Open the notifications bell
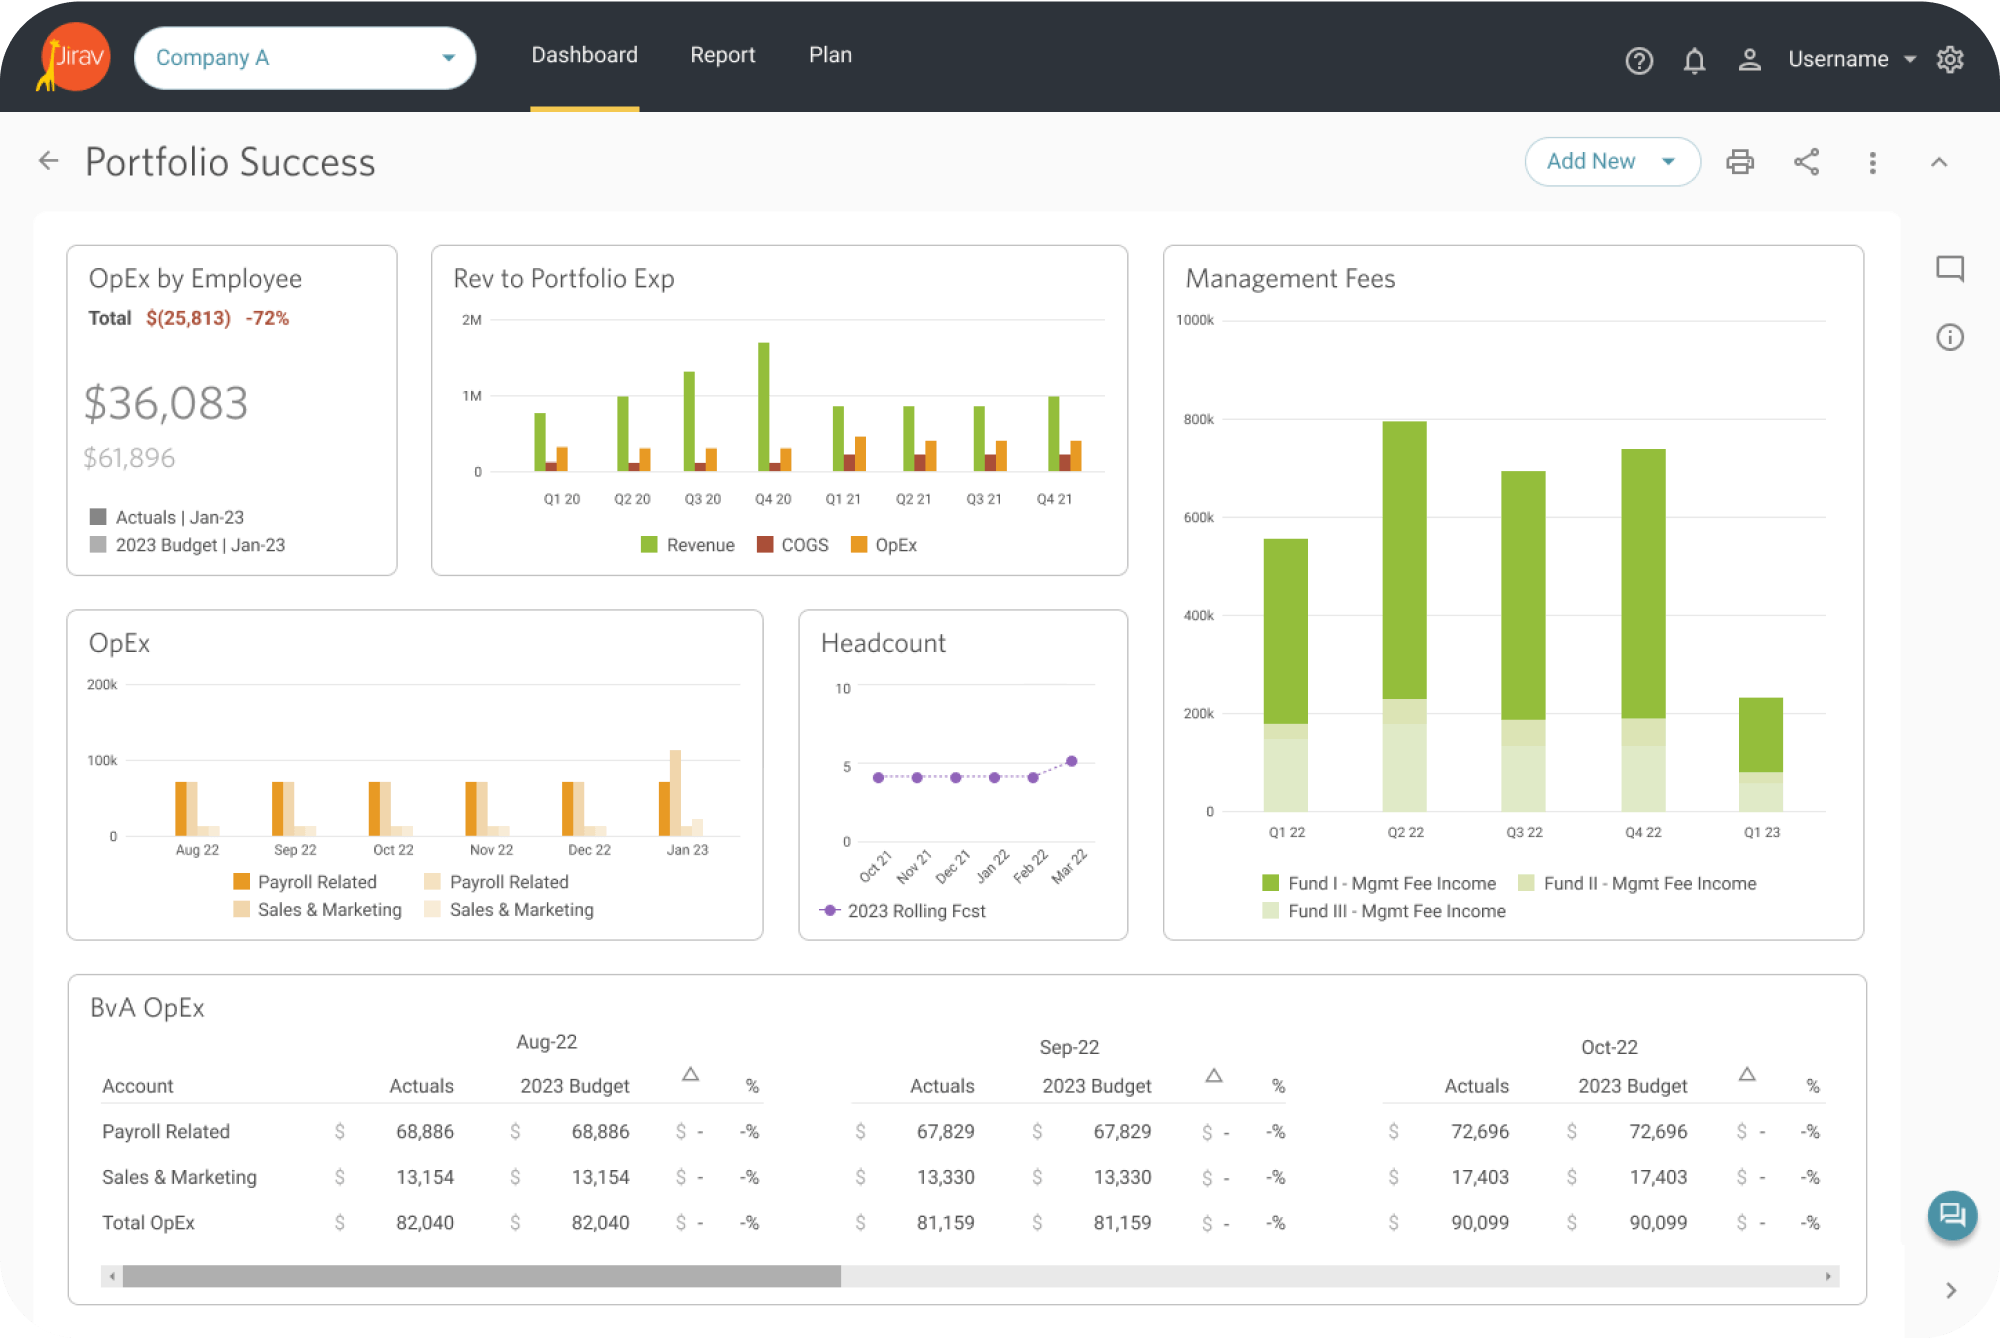The height and width of the screenshot is (1338, 2000). click(x=1694, y=60)
